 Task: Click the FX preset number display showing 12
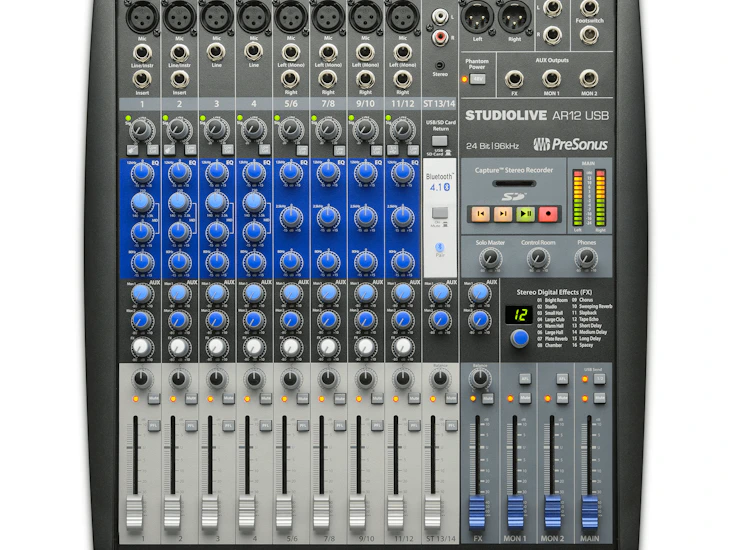tap(520, 315)
